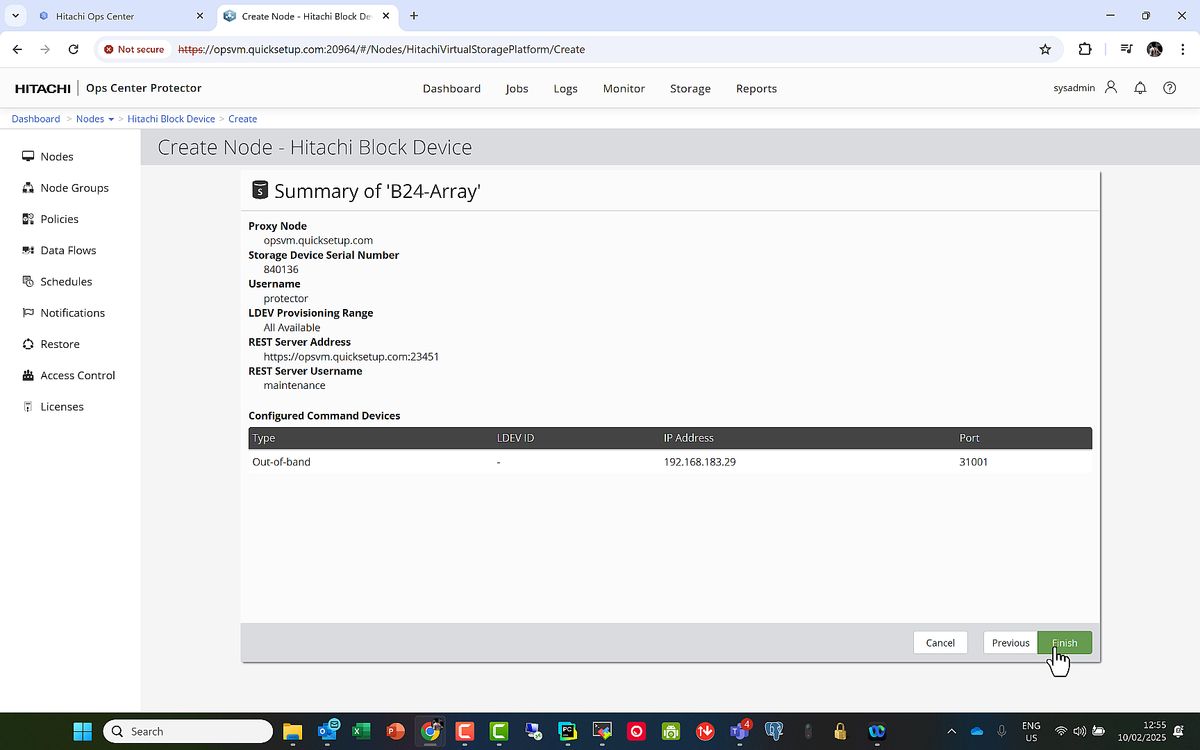Viewport: 1200px width, 750px height.
Task: Click serial number 840136
Action: (281, 270)
